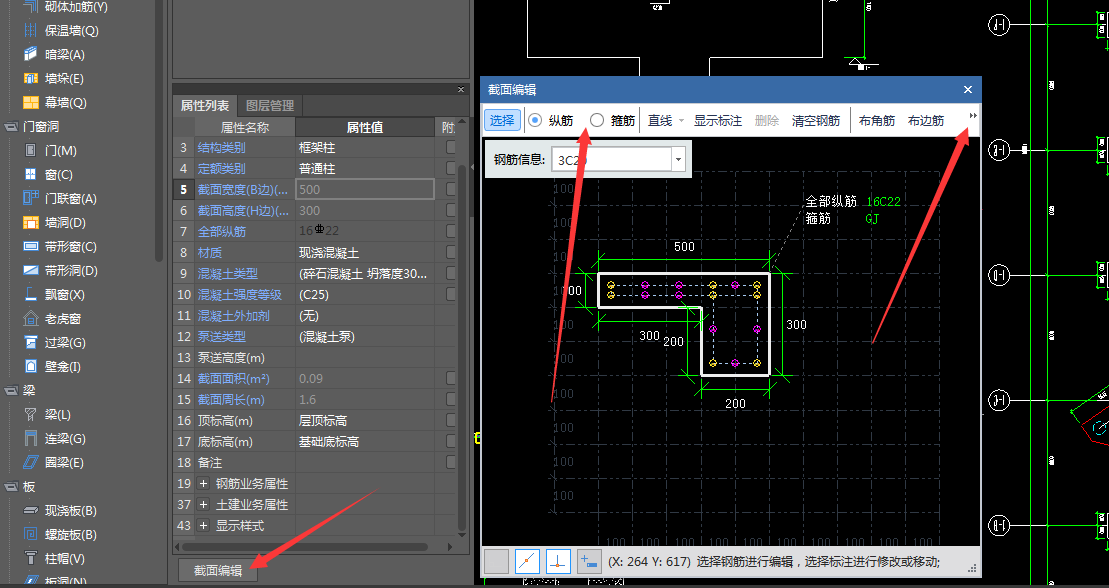
Task: Click the horizontal scrollbar of property list
Action: [304, 547]
